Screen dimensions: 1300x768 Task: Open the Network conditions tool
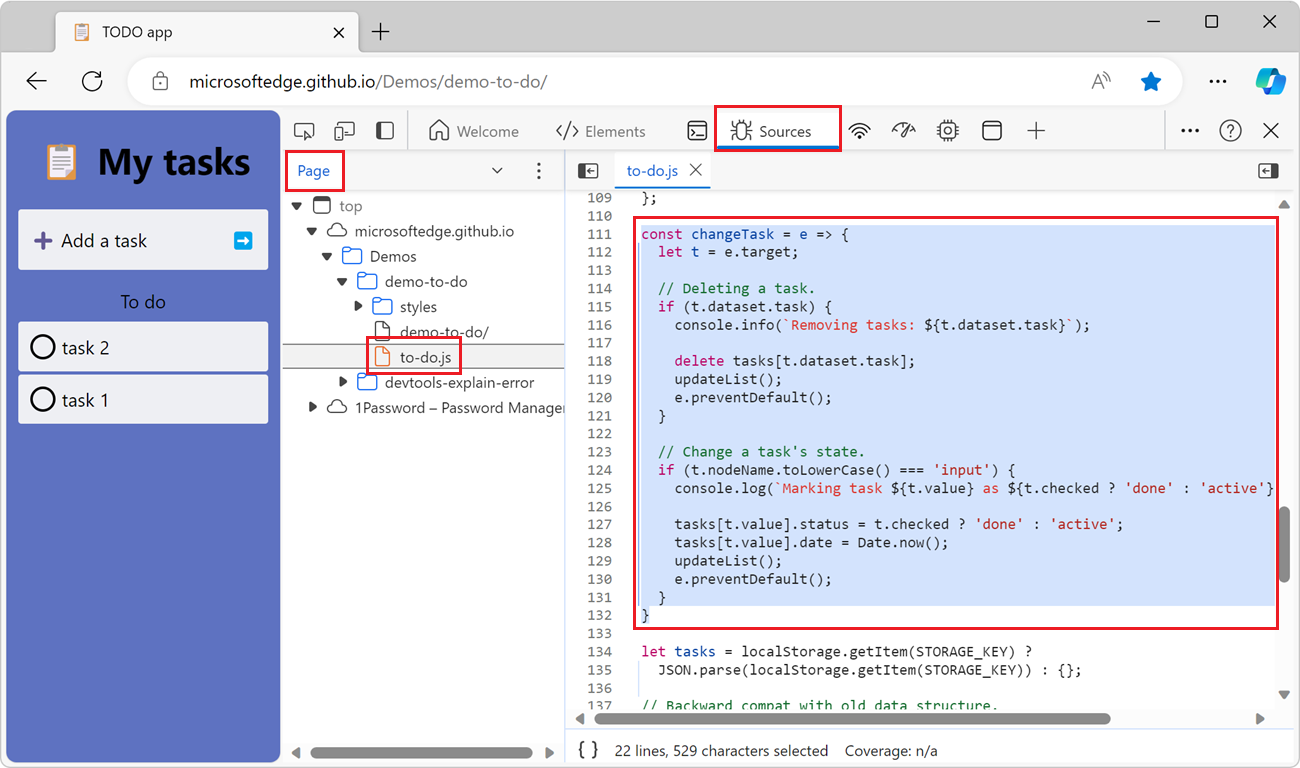[860, 130]
